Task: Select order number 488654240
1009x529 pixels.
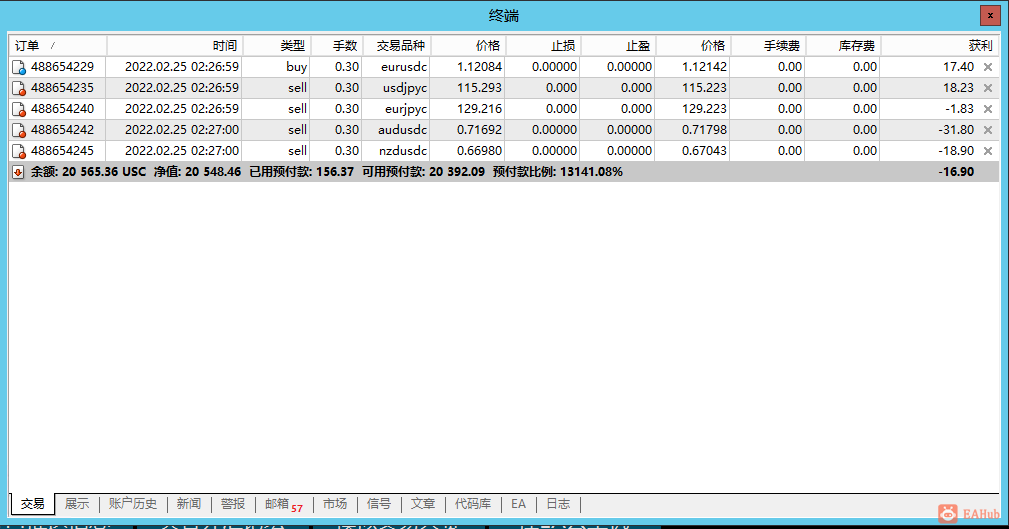Action: click(62, 109)
